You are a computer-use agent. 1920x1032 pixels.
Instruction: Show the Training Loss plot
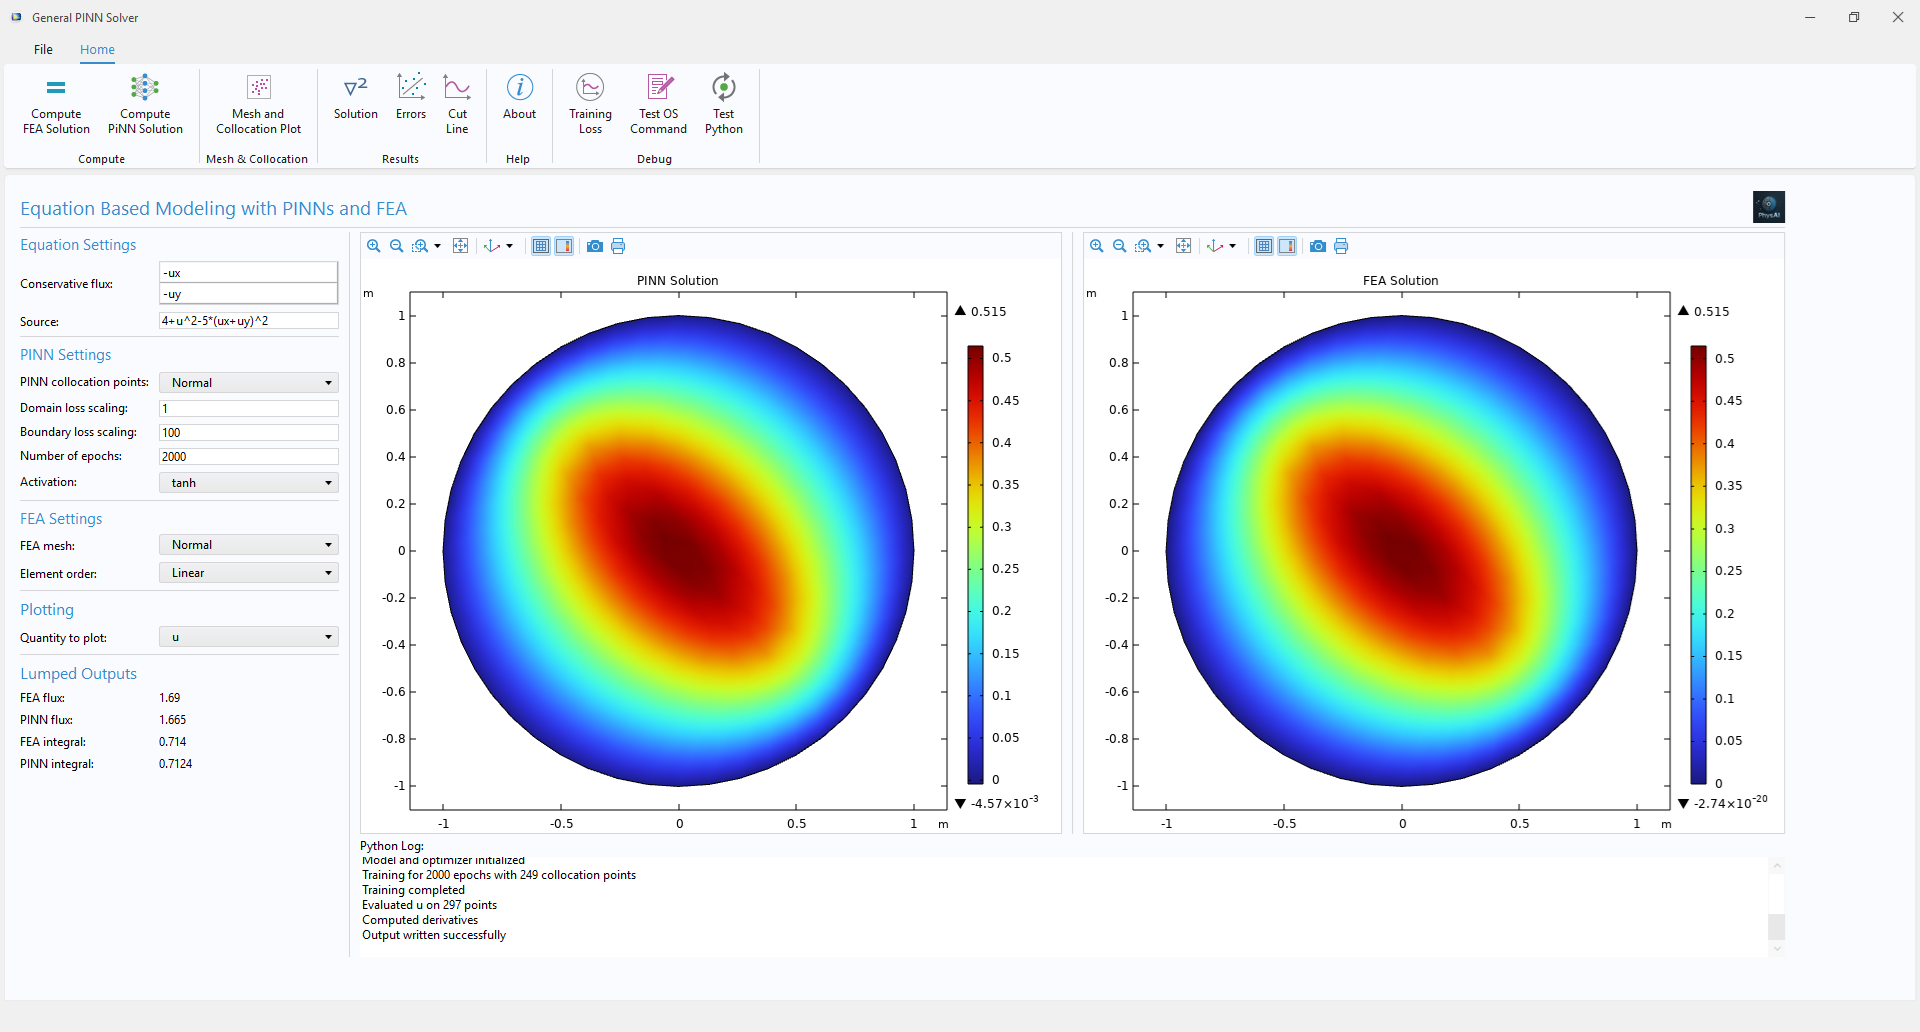click(590, 103)
